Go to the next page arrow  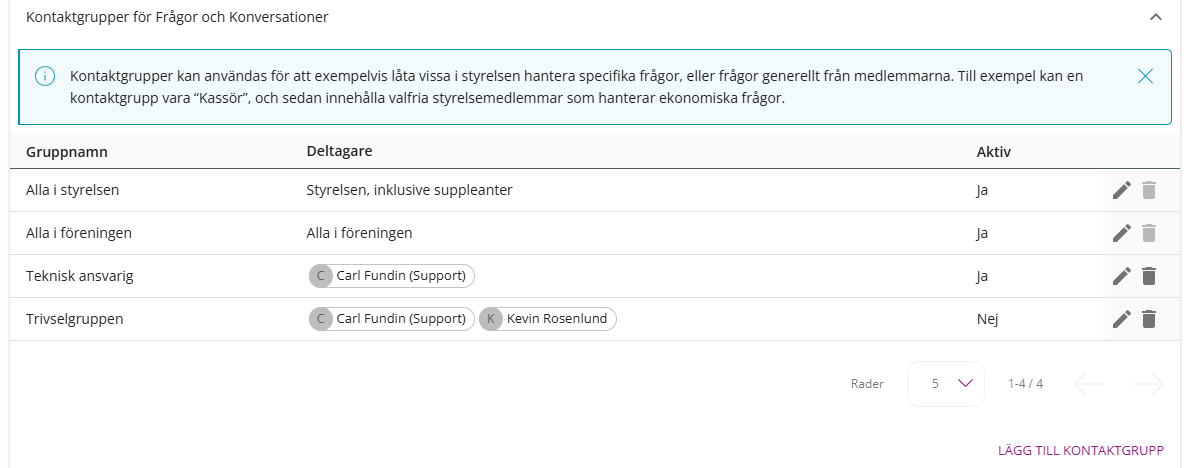point(1149,383)
